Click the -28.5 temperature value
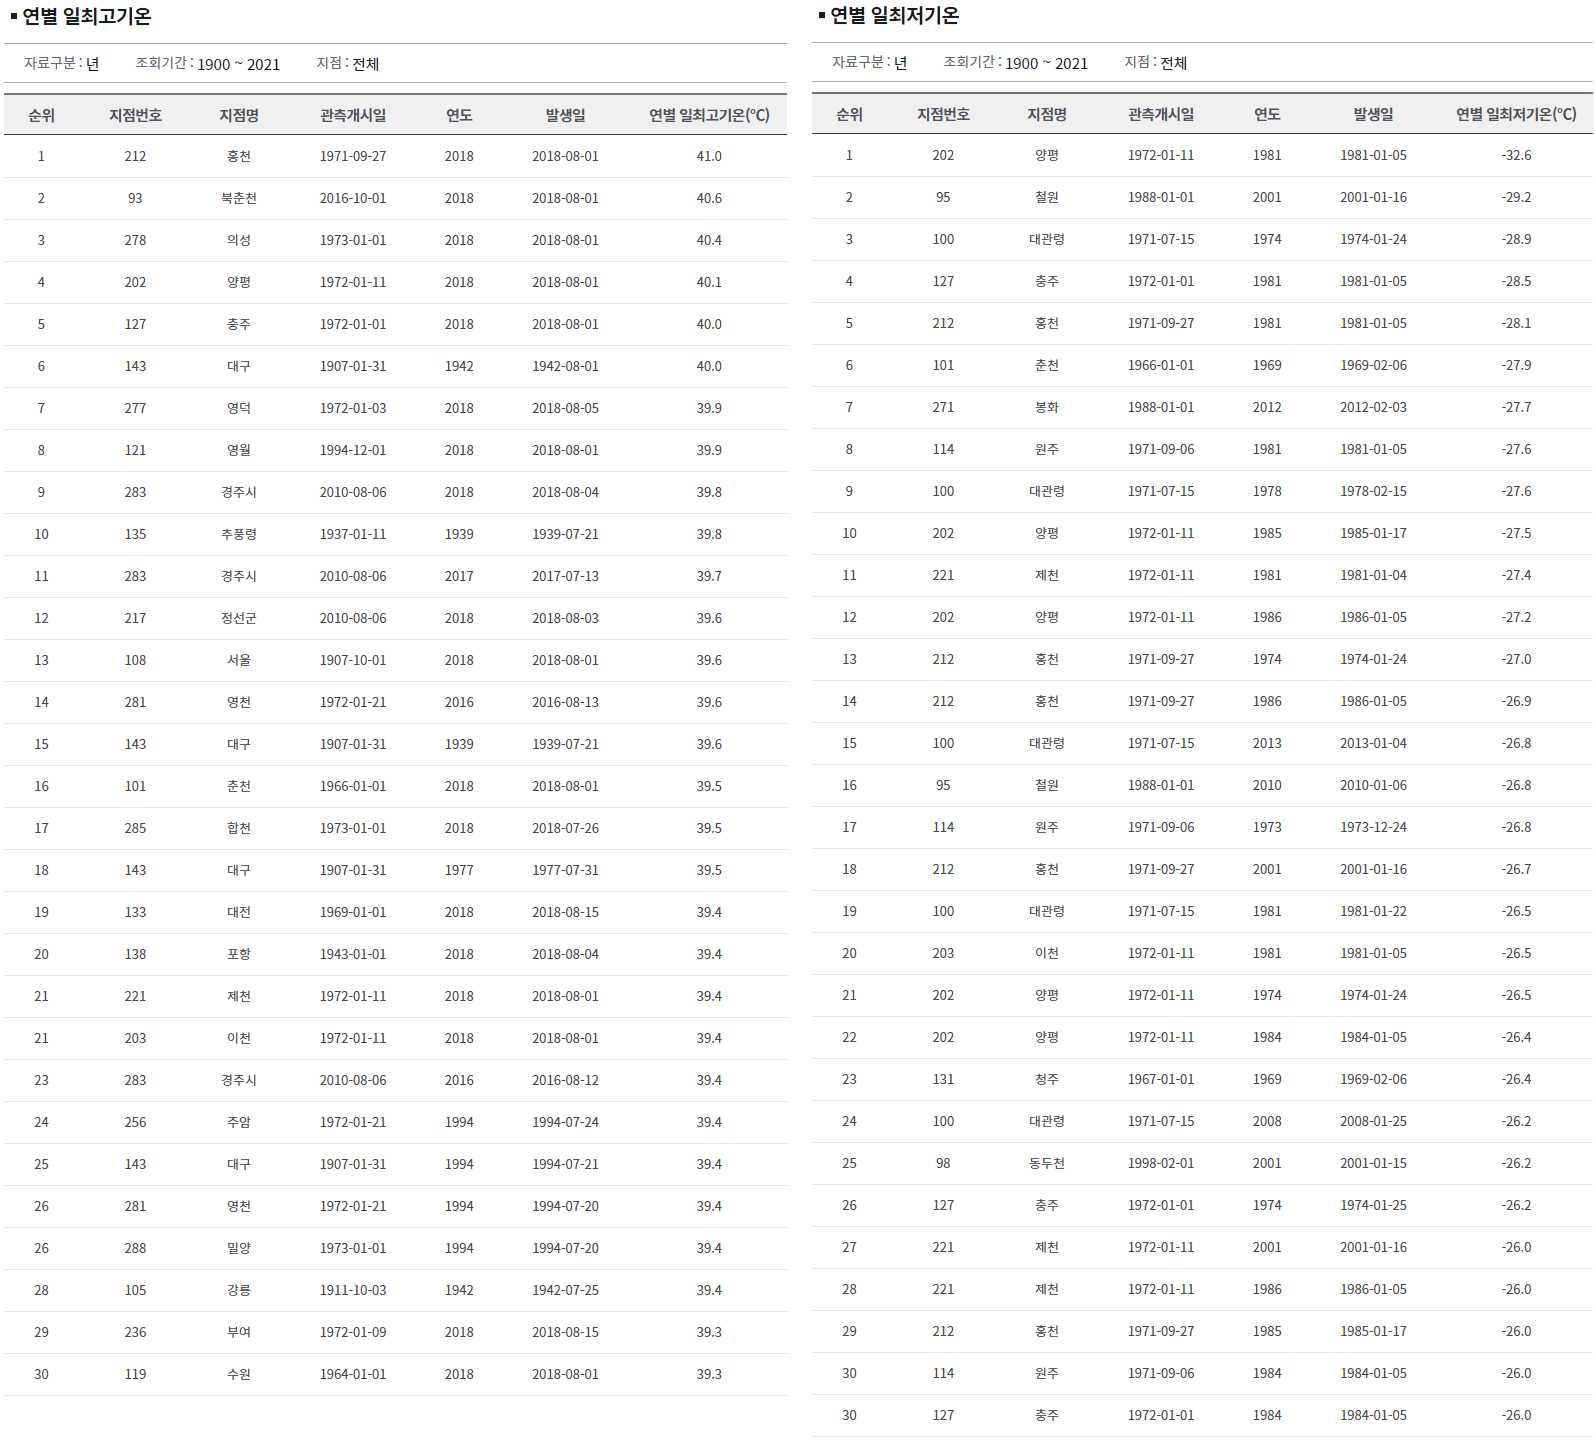 coord(1516,281)
